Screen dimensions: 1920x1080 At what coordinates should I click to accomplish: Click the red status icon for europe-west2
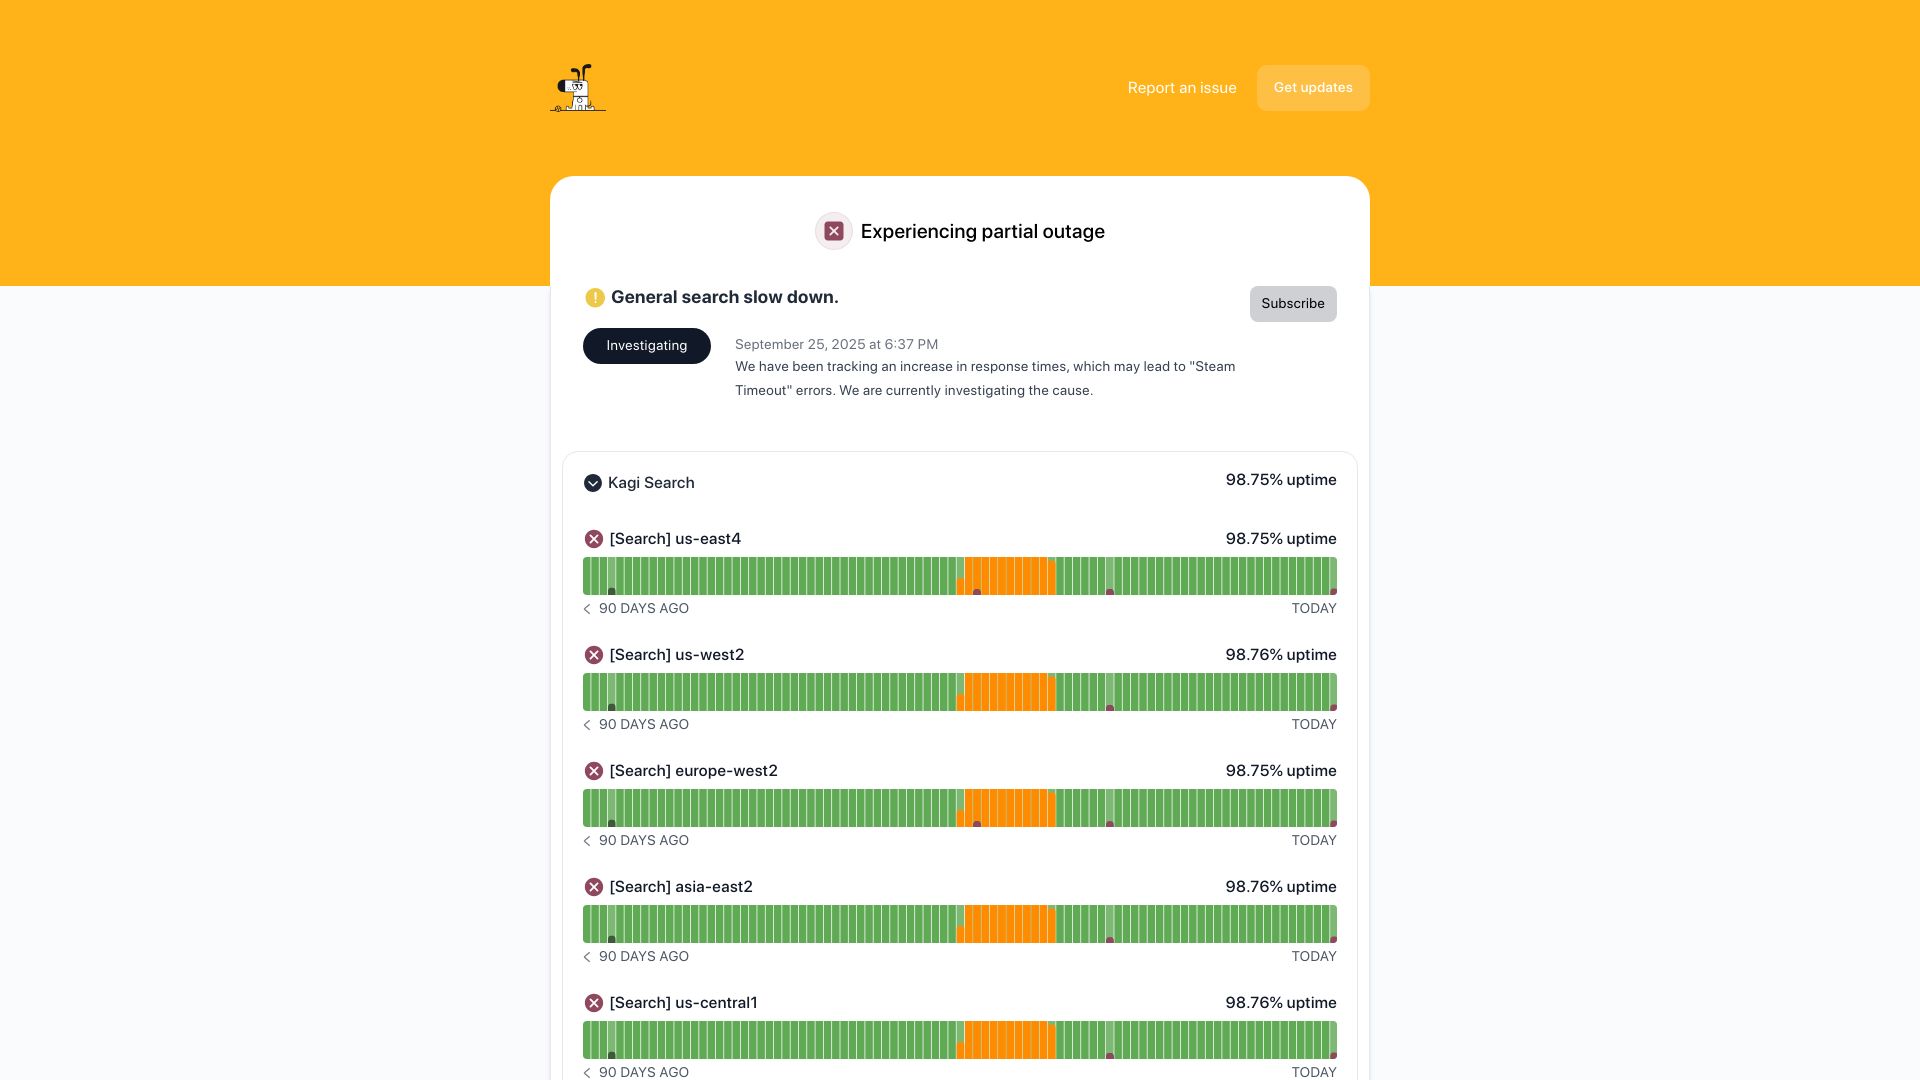coord(594,771)
